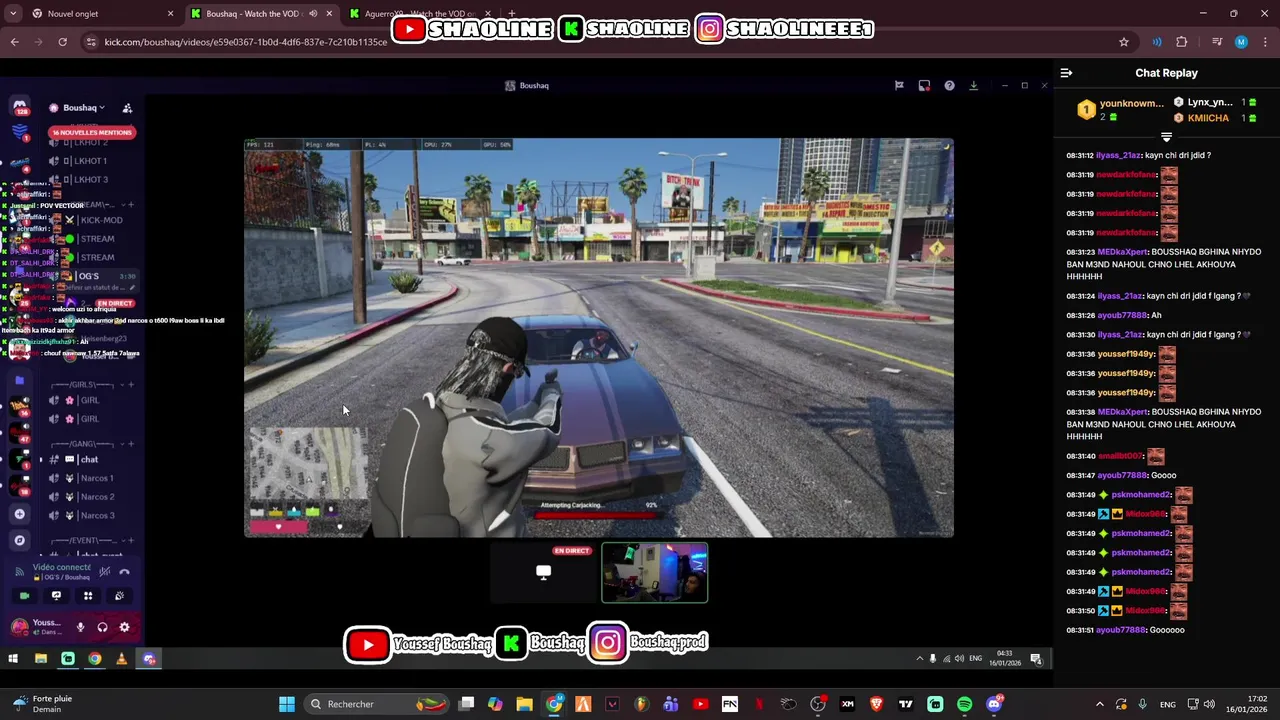Open a new browser tab with plus
Screen dimensions: 1280x720
(511, 14)
